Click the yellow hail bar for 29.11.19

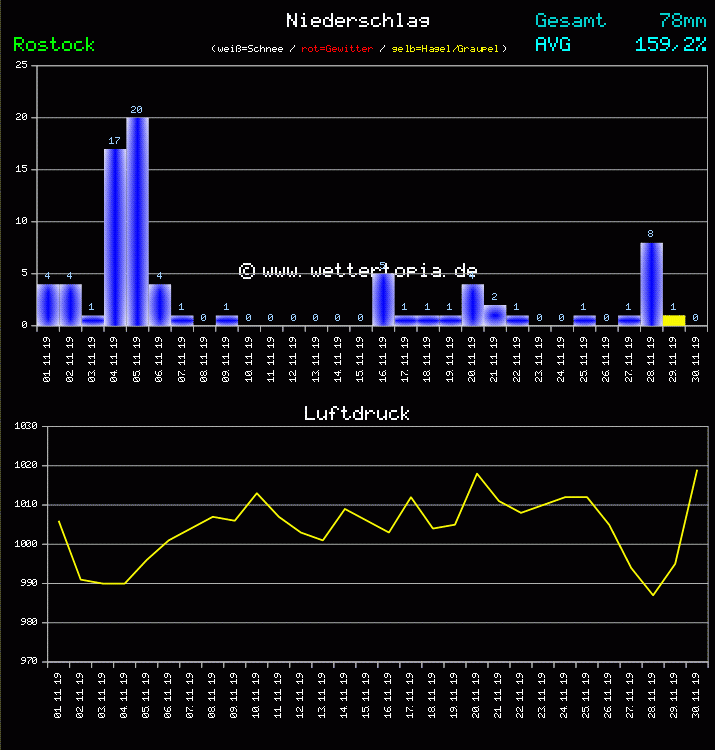coord(673,320)
